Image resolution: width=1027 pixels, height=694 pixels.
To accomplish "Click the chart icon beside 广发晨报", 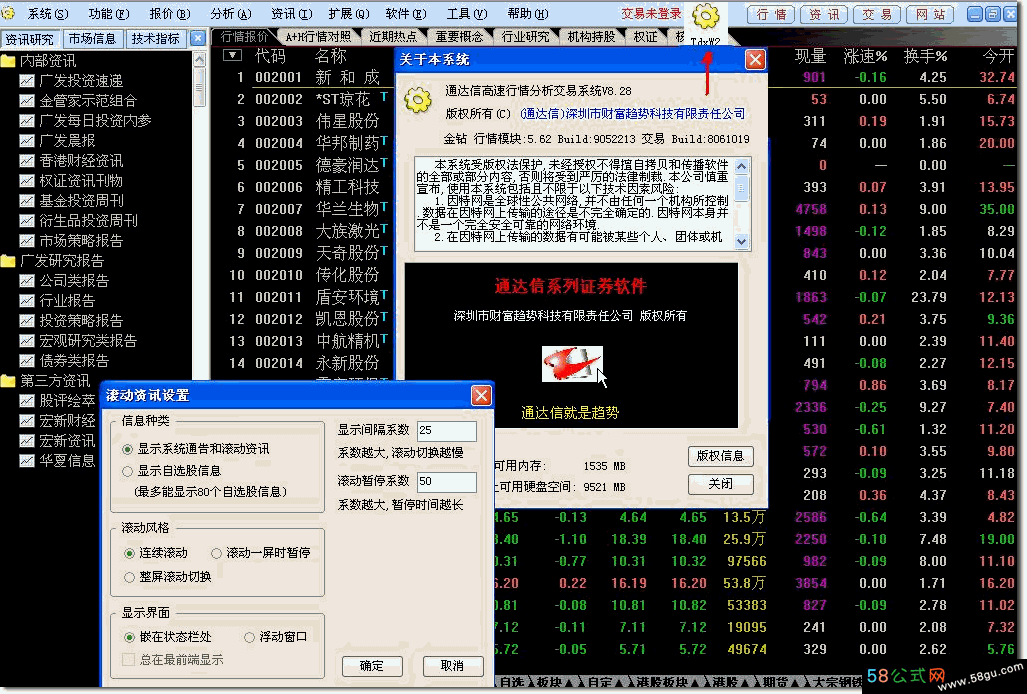I will 27,141.
